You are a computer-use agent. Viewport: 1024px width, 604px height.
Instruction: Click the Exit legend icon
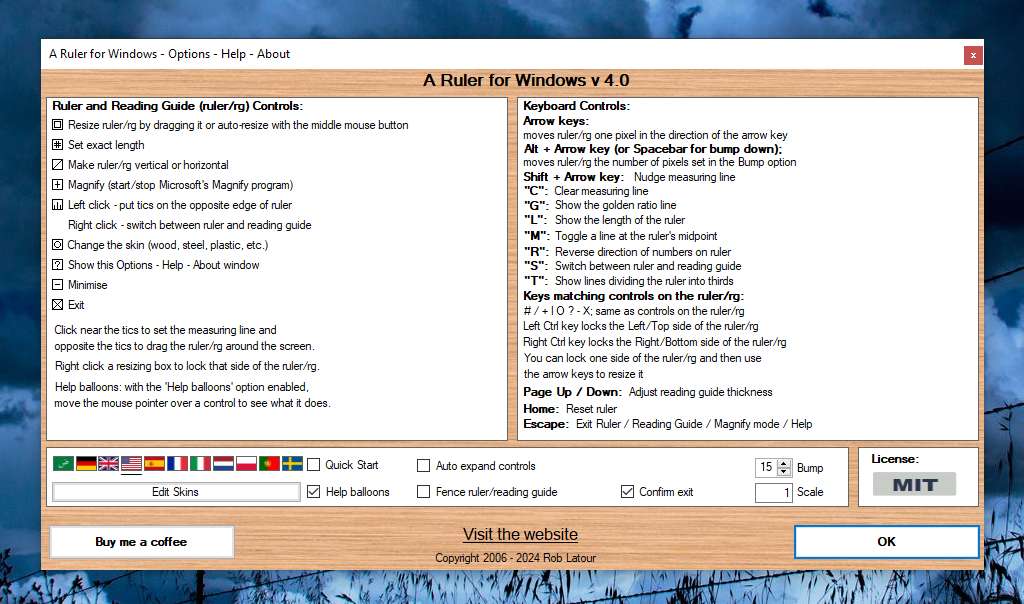point(57,305)
